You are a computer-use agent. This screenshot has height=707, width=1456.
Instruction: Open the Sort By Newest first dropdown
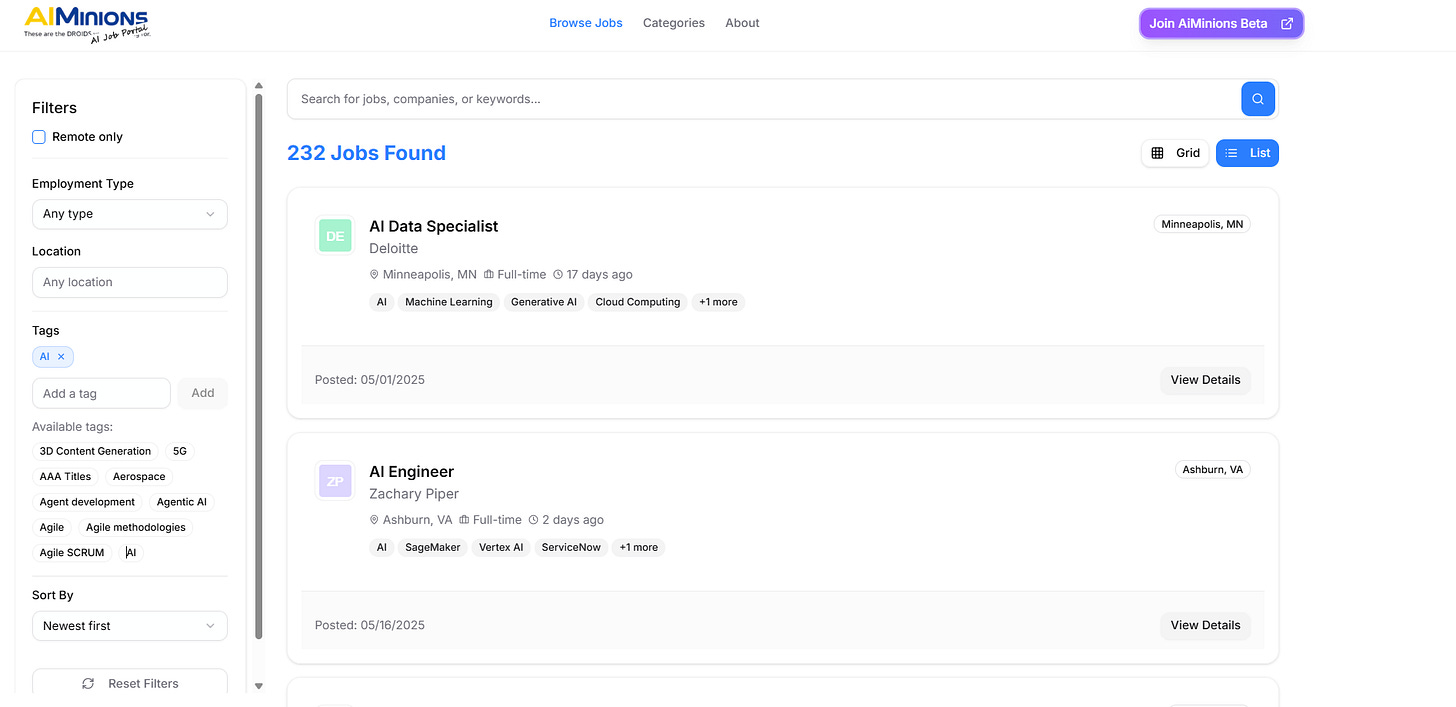point(130,626)
